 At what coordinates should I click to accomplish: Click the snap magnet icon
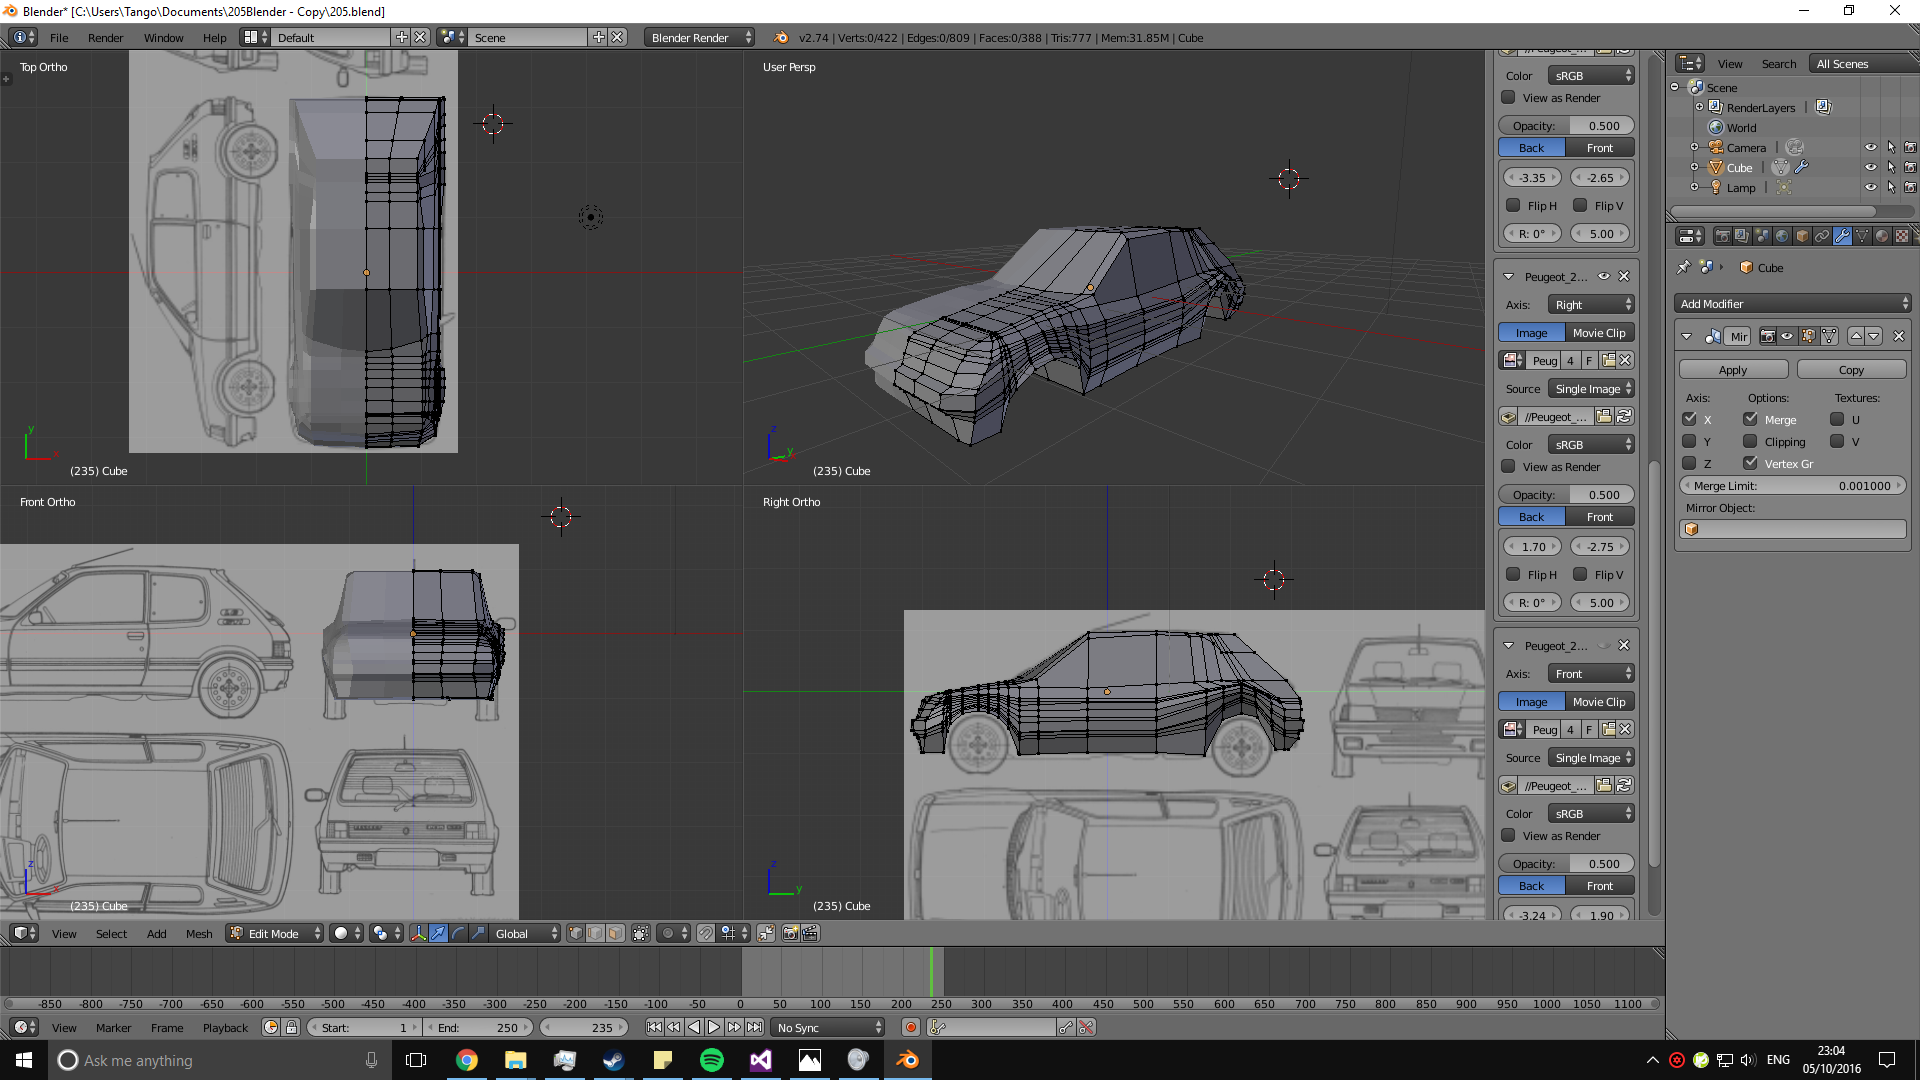(x=706, y=933)
